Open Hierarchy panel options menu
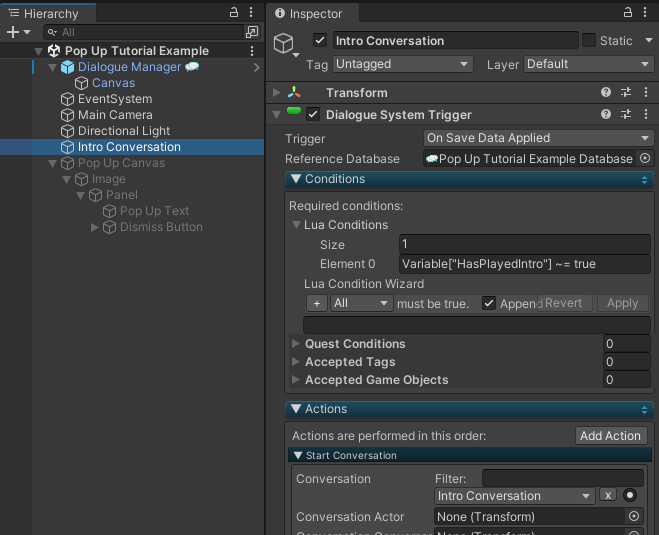 point(251,13)
